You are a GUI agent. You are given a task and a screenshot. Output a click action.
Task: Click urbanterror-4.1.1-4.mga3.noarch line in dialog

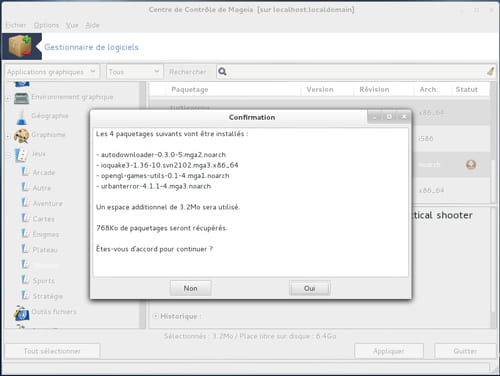pos(154,186)
